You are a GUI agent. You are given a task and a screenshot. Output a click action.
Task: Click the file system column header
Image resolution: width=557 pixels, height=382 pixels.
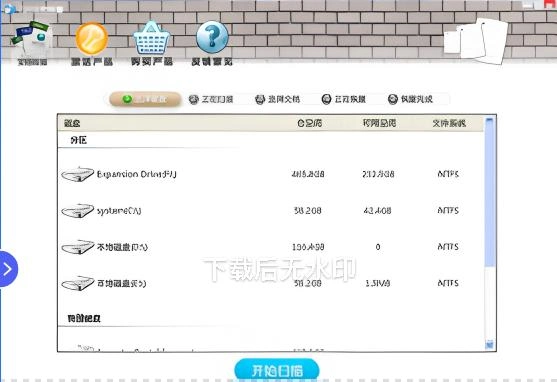tap(449, 123)
